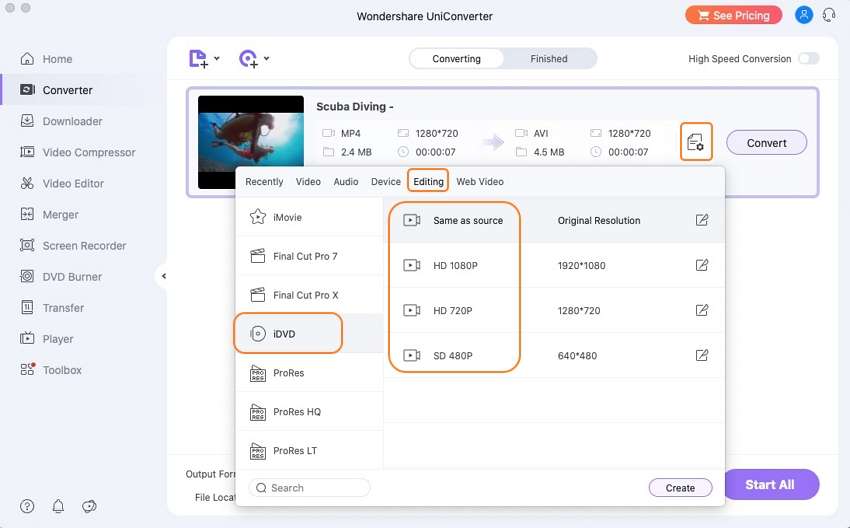Switch to the Finished tab
The width and height of the screenshot is (850, 528).
[x=549, y=59]
